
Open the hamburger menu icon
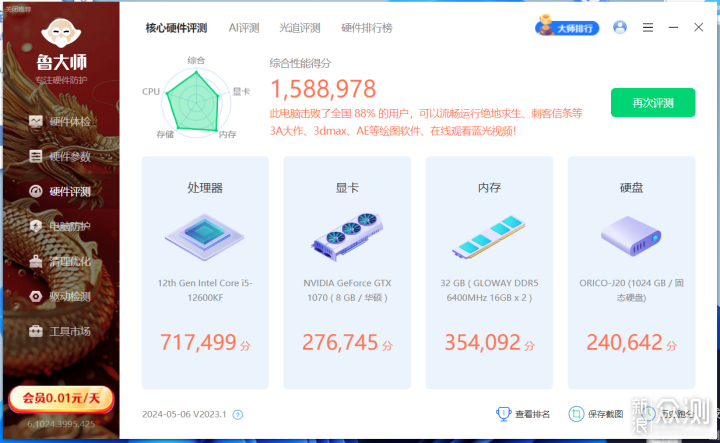(x=648, y=28)
